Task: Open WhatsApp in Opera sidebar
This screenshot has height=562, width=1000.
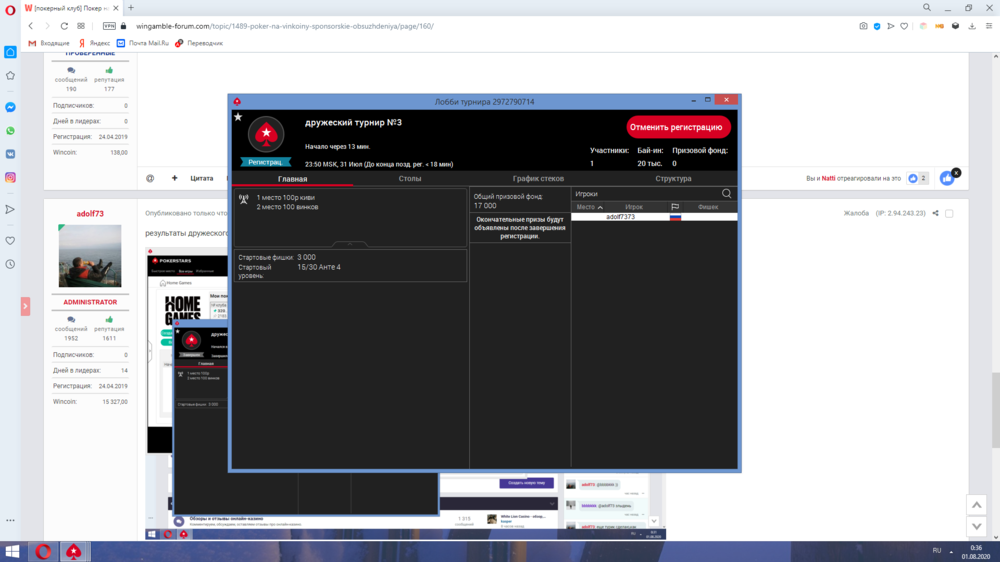Action: point(10,131)
